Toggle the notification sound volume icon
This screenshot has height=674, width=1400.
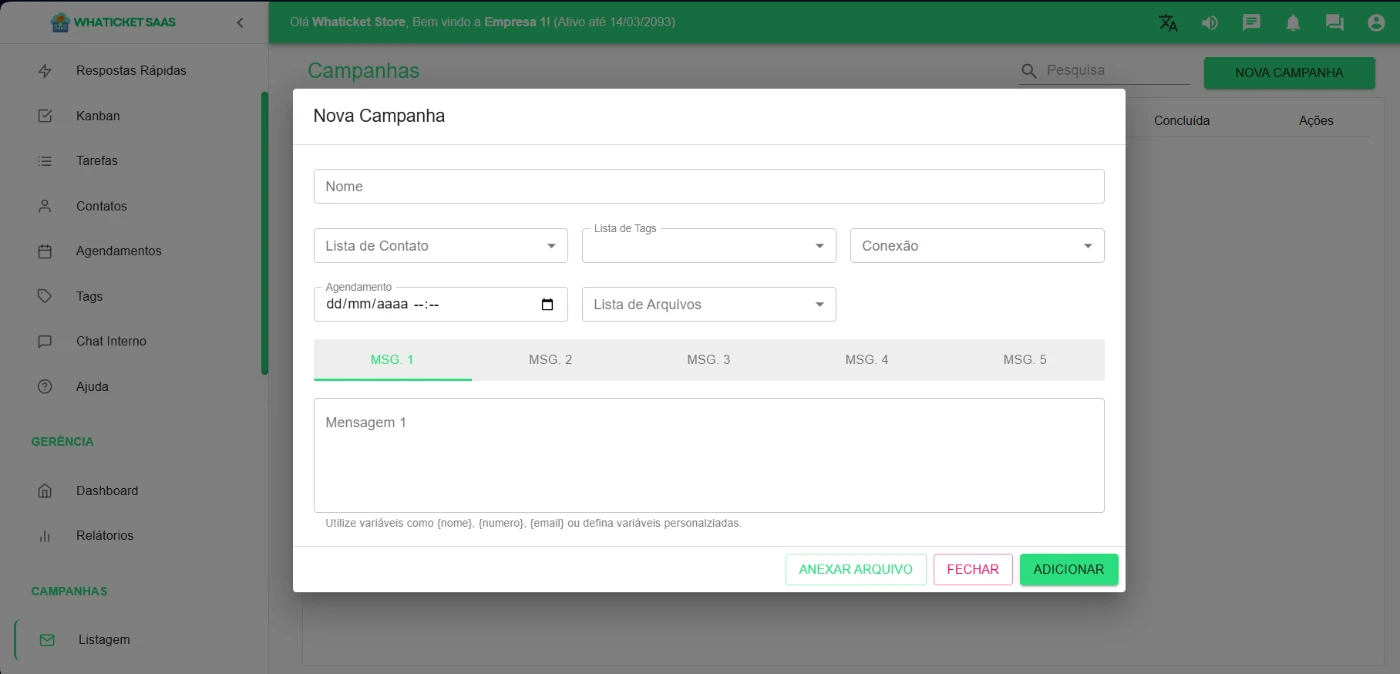[x=1209, y=22]
